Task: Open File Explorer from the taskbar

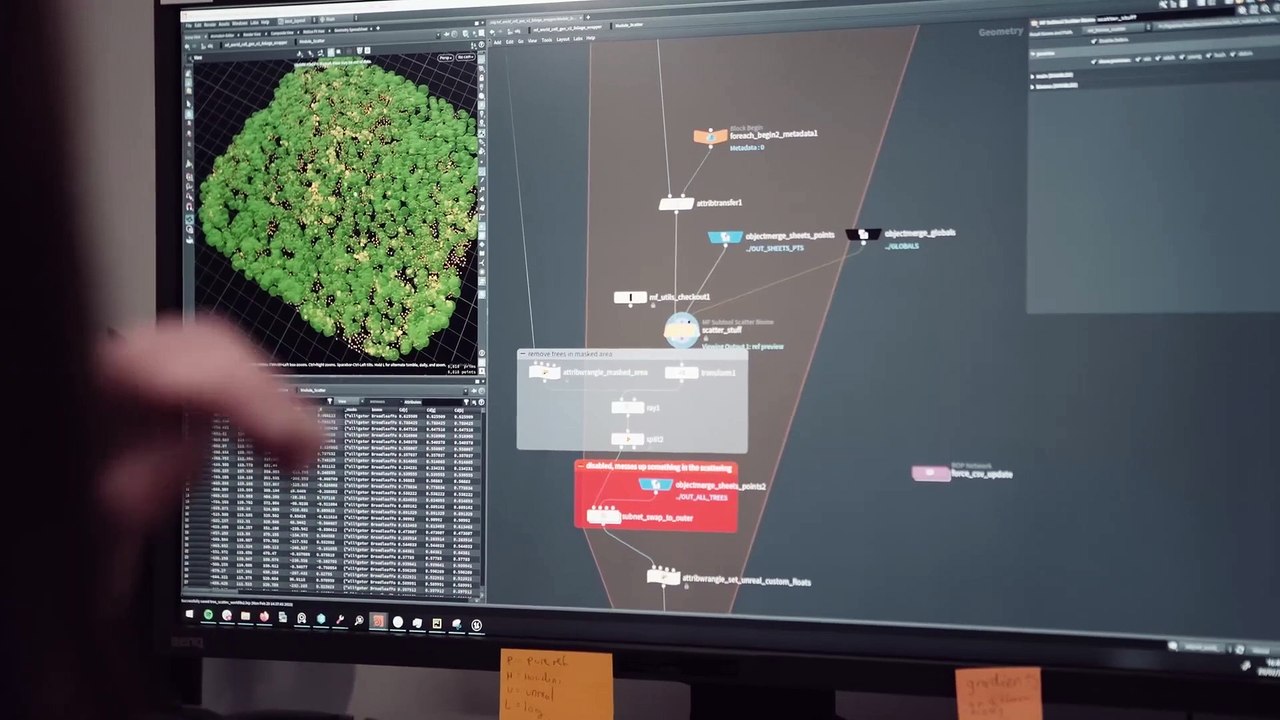Action: point(245,617)
